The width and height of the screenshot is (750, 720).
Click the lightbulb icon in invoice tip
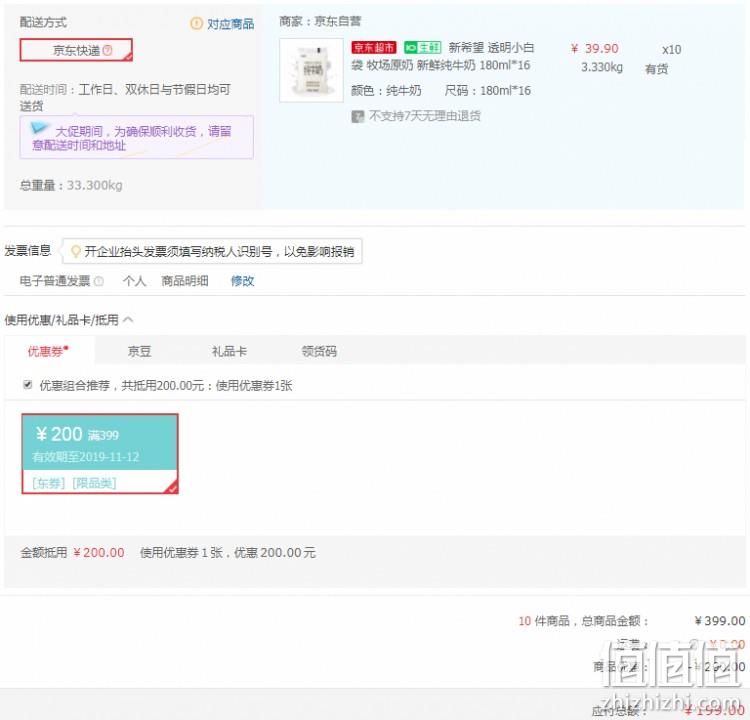(75, 251)
